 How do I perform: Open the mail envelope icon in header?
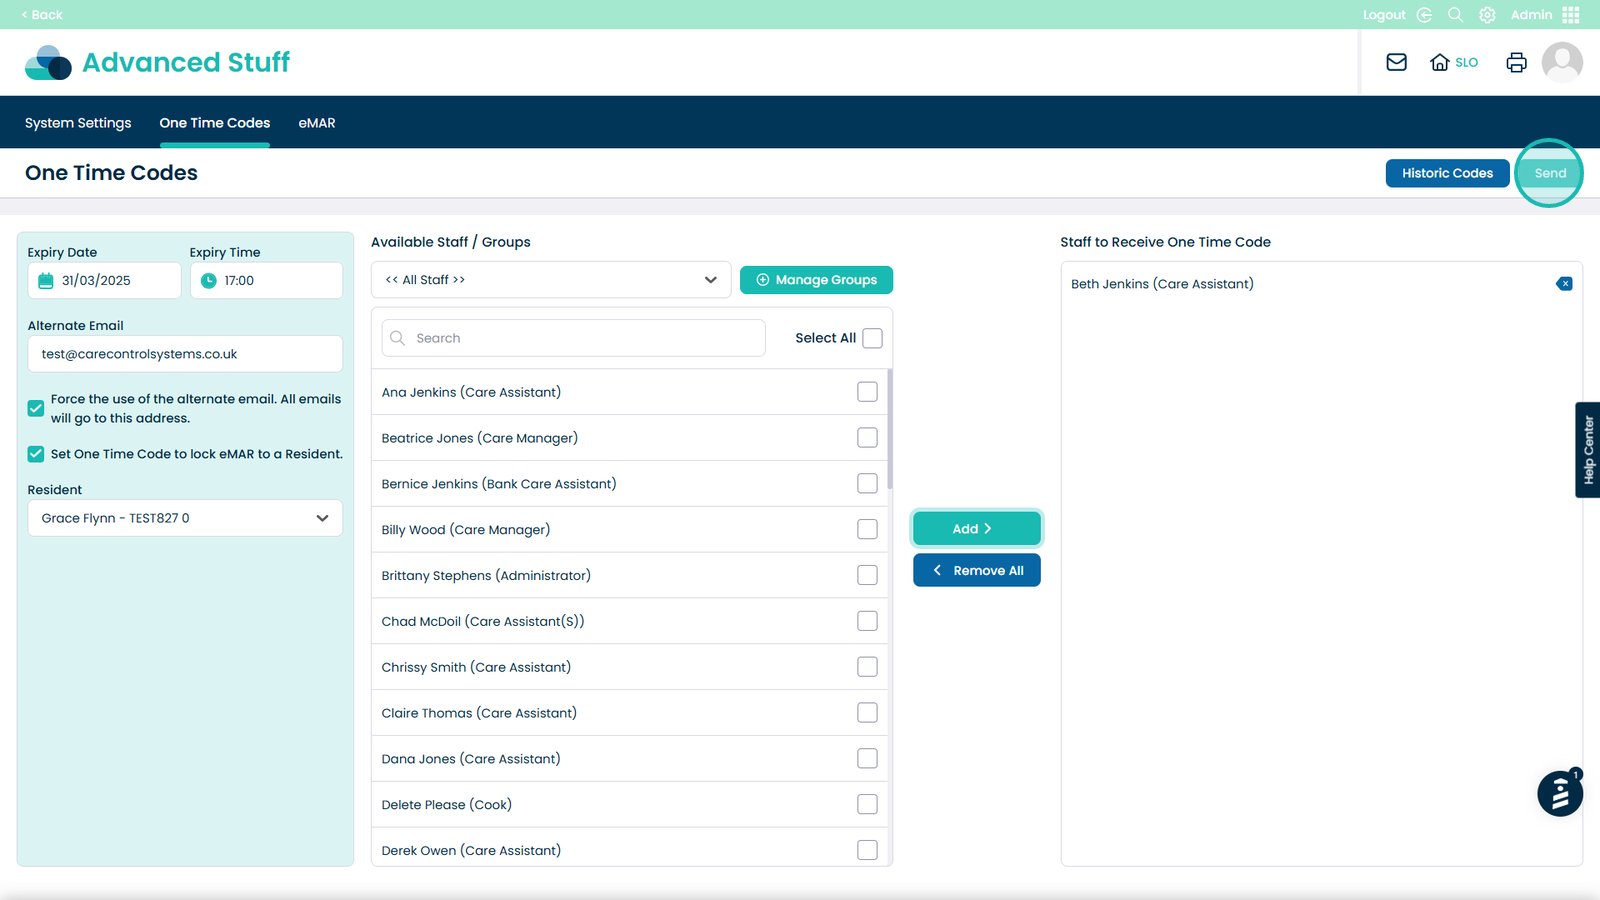pyautogui.click(x=1396, y=62)
